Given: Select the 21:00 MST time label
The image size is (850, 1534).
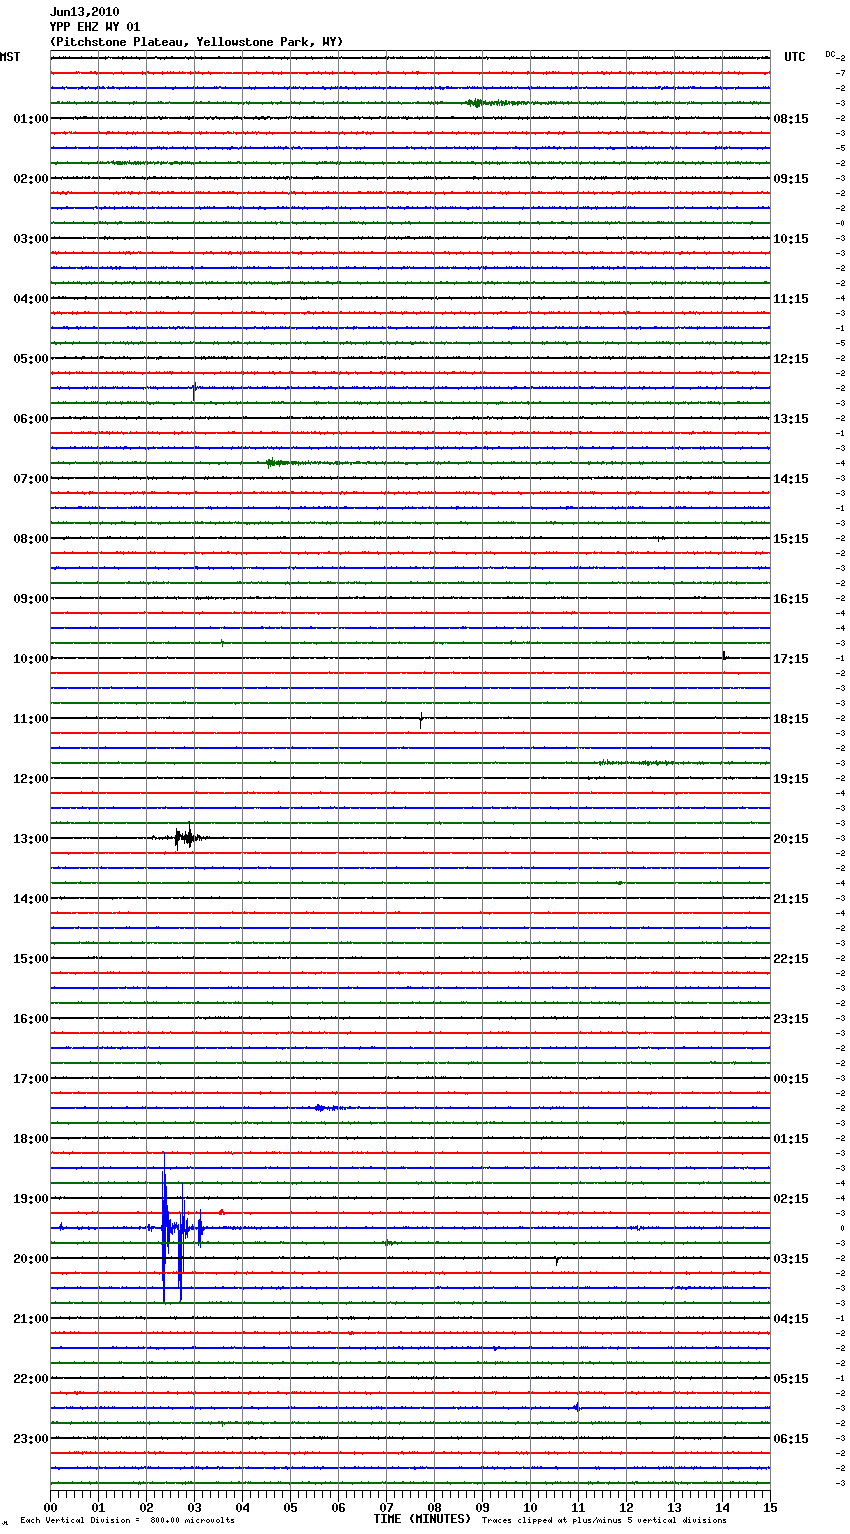Looking at the screenshot, I should [31, 1319].
